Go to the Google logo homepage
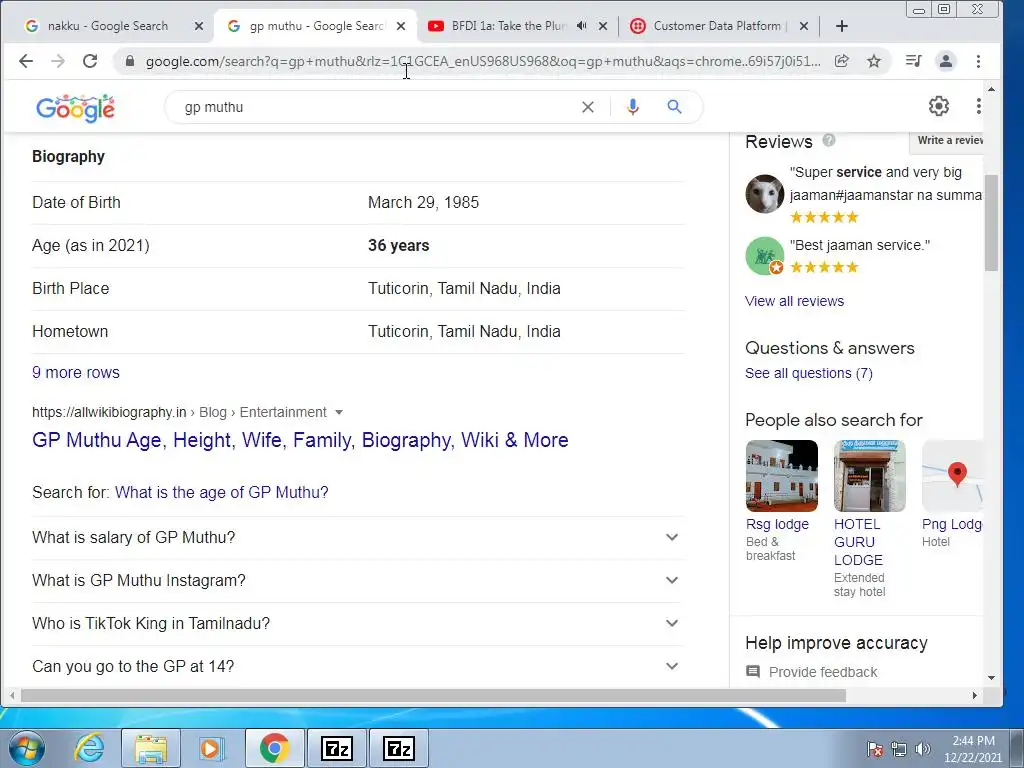The height and width of the screenshot is (768, 1024). [x=75, y=108]
